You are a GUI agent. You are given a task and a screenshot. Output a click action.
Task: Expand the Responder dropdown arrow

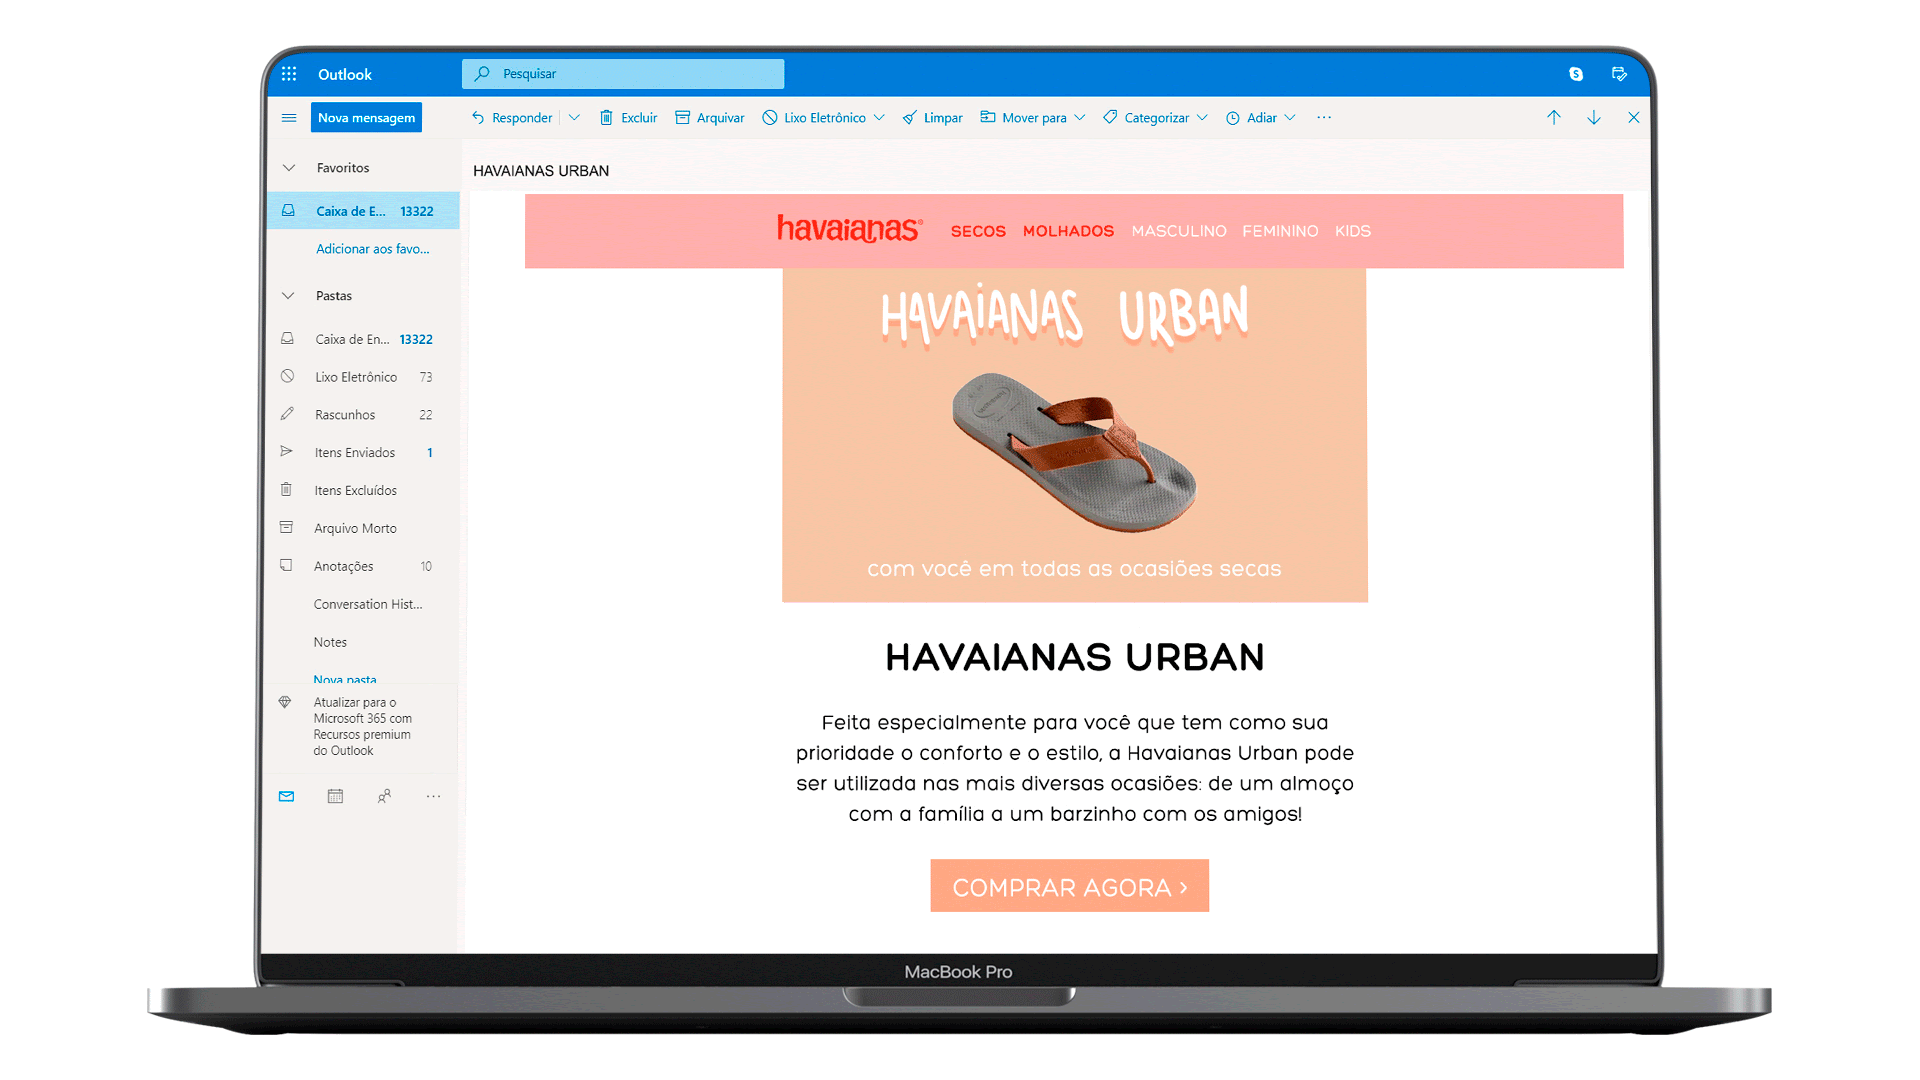[x=574, y=117]
